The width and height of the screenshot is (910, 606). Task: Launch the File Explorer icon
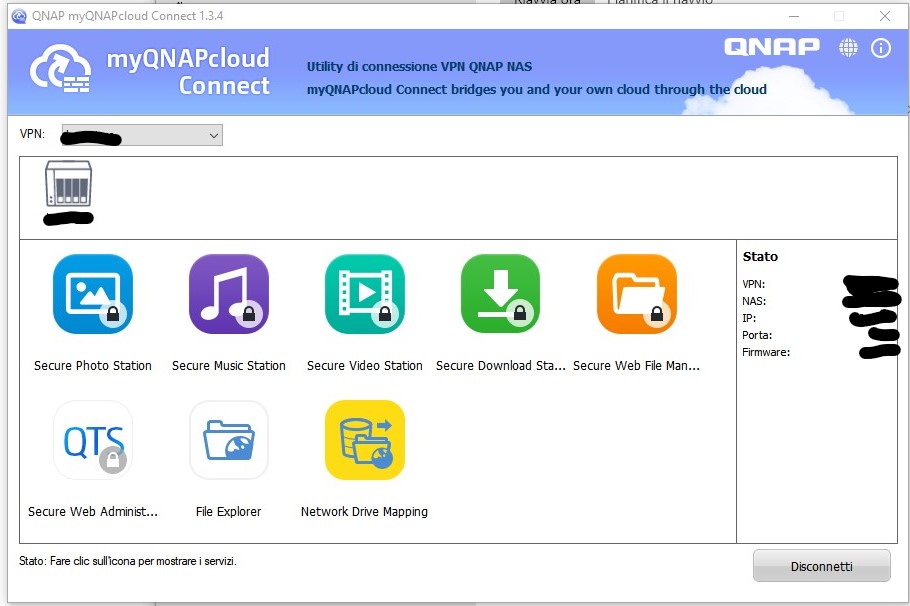pos(229,440)
